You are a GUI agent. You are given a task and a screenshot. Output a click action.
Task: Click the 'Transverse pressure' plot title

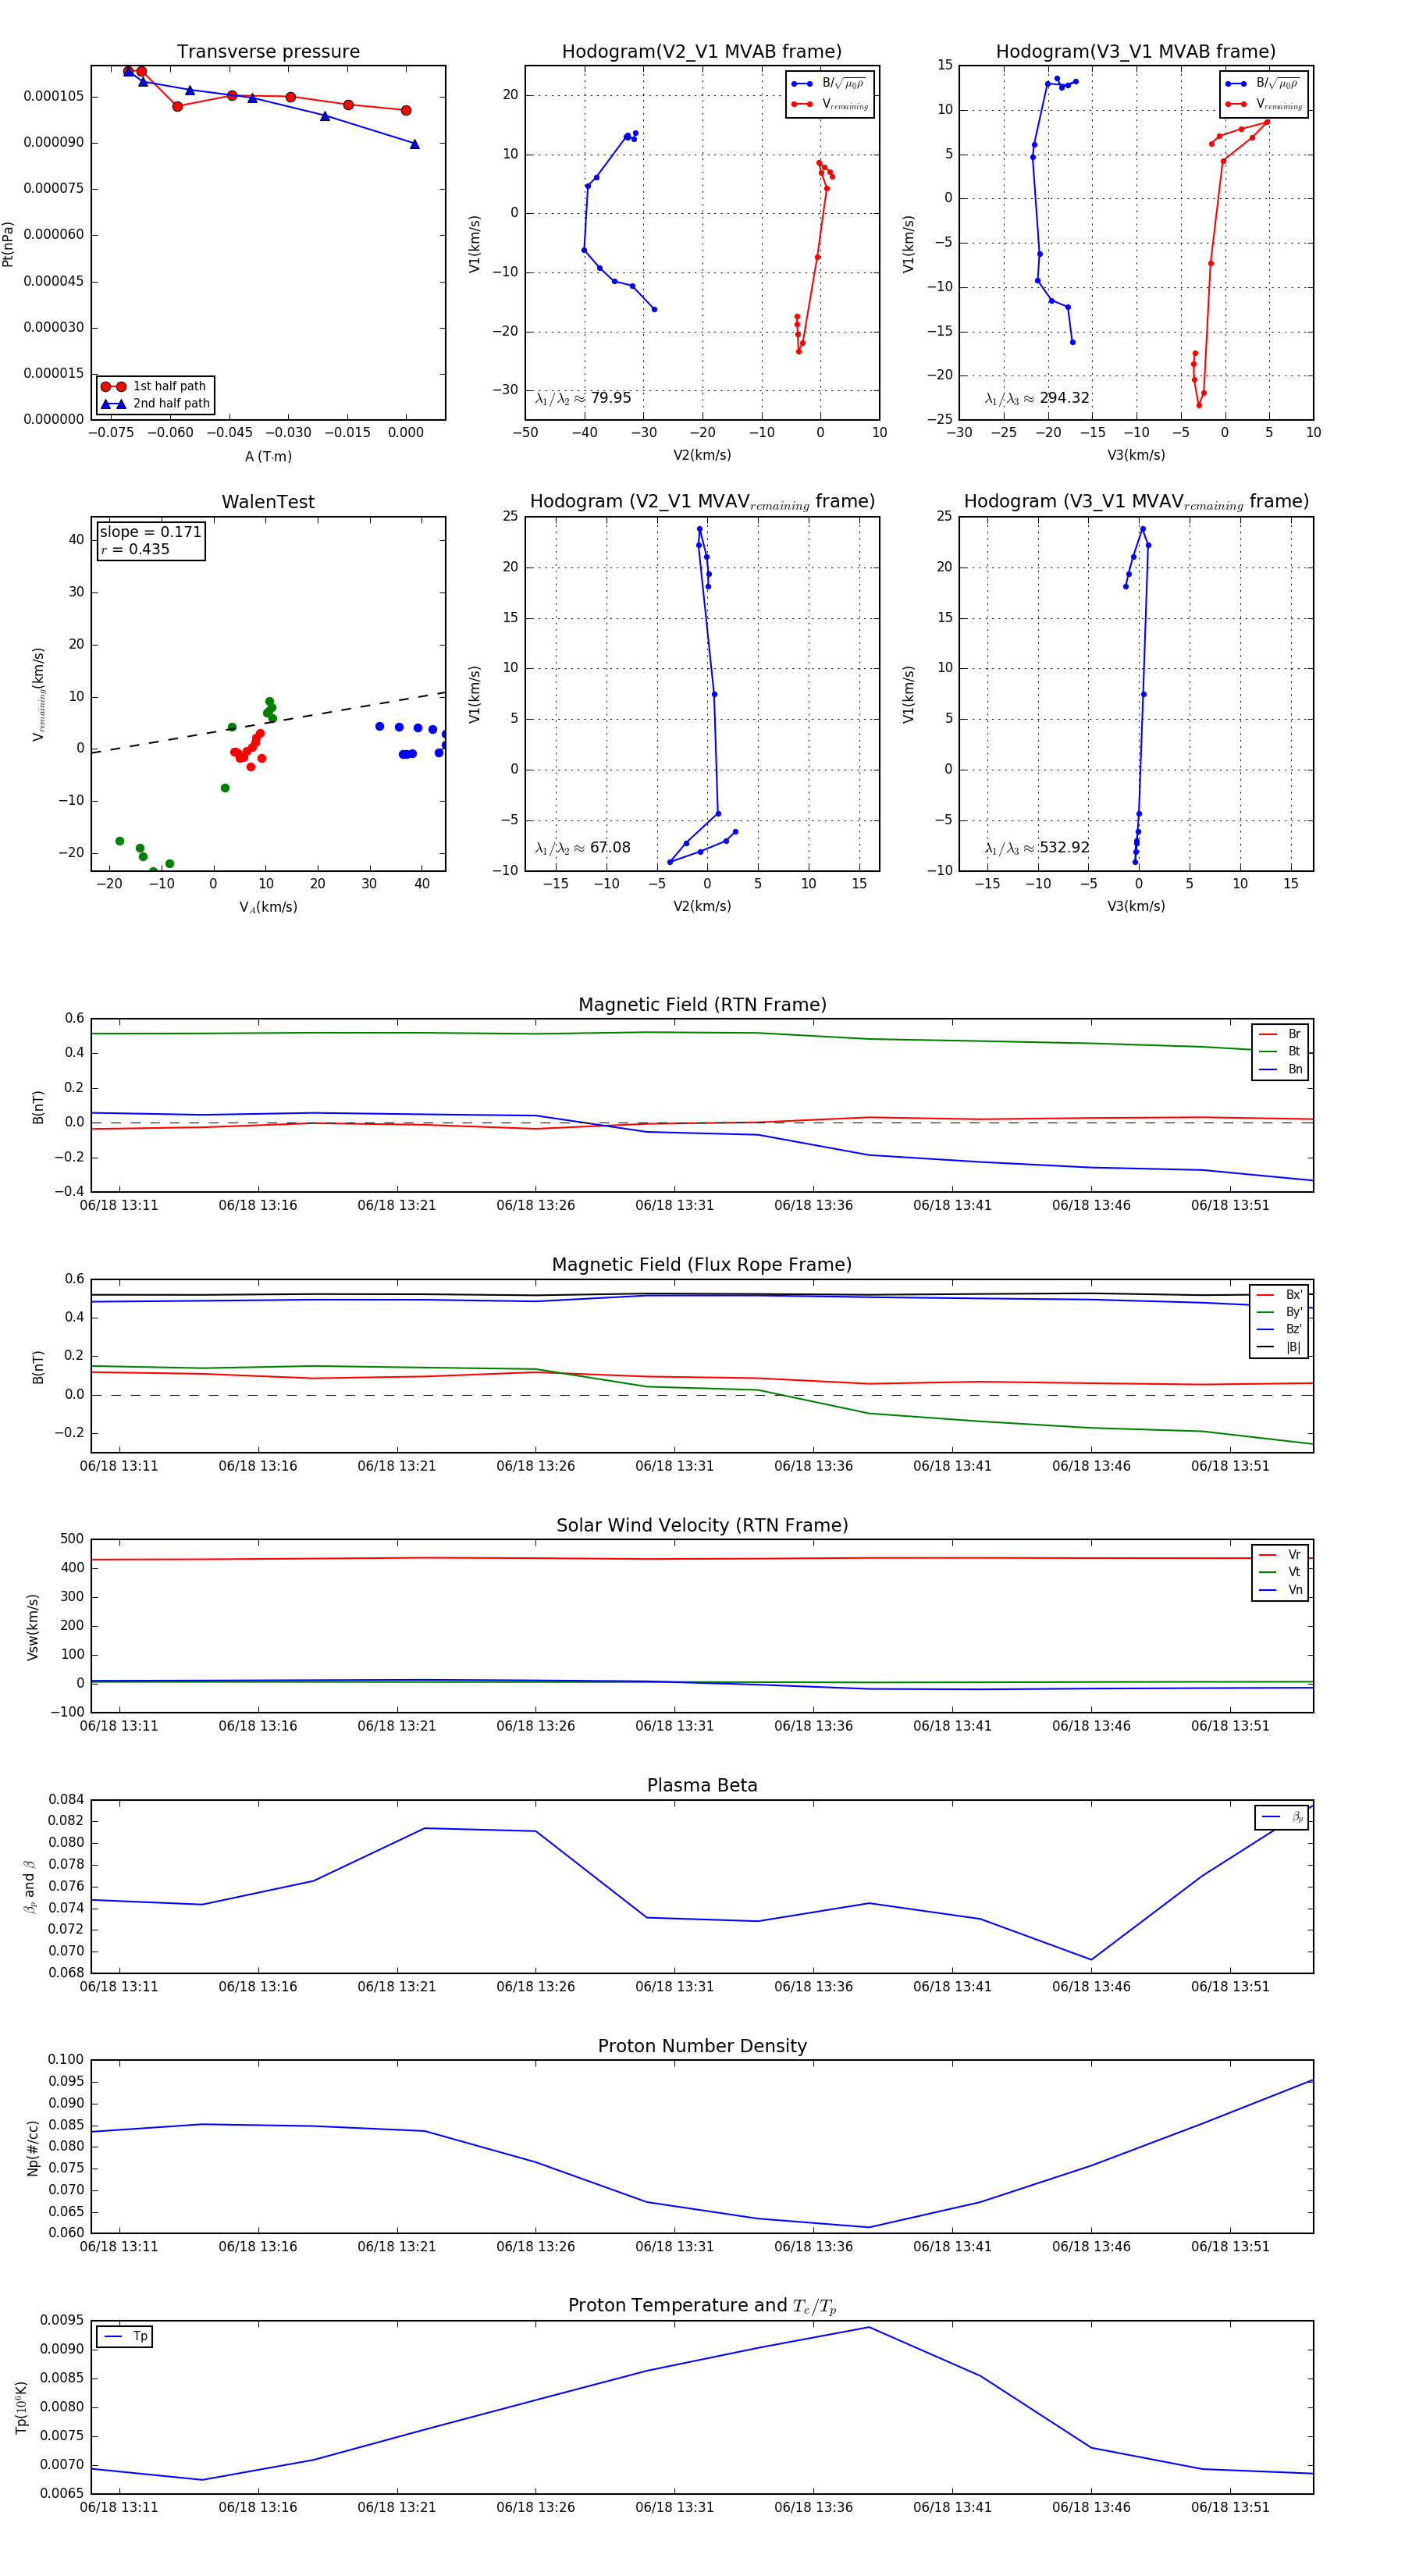[268, 52]
